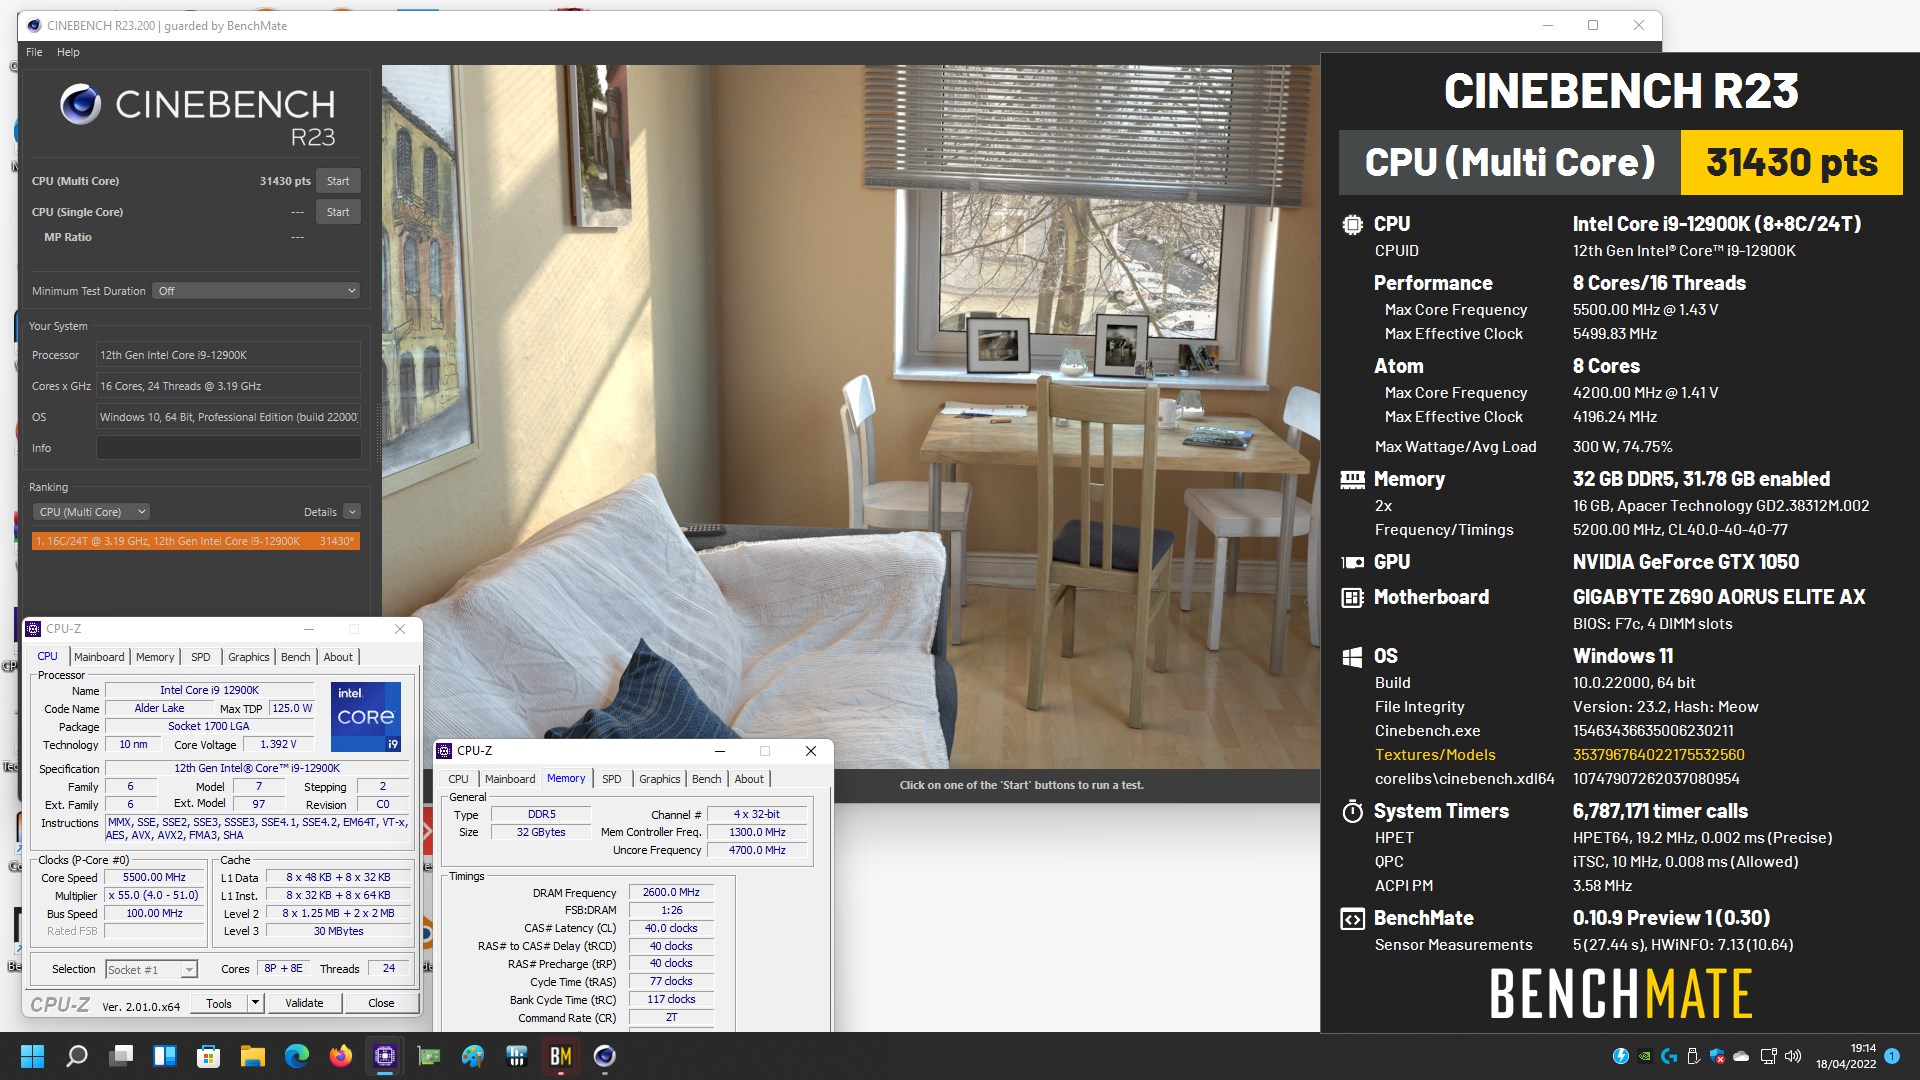Launch Microsoft Edge from the taskbar

click(297, 1056)
